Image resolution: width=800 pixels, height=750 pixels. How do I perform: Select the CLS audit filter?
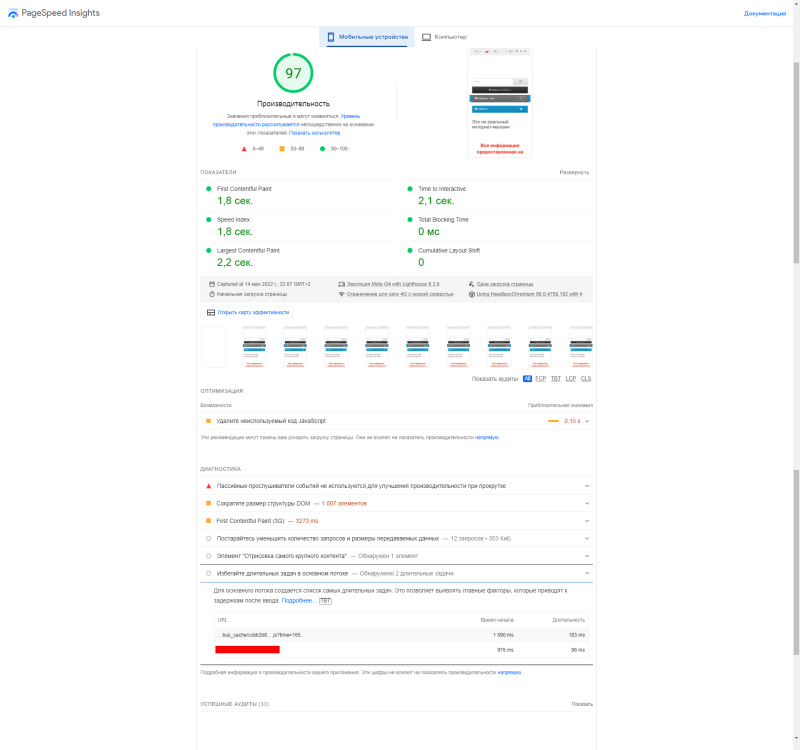coord(586,379)
